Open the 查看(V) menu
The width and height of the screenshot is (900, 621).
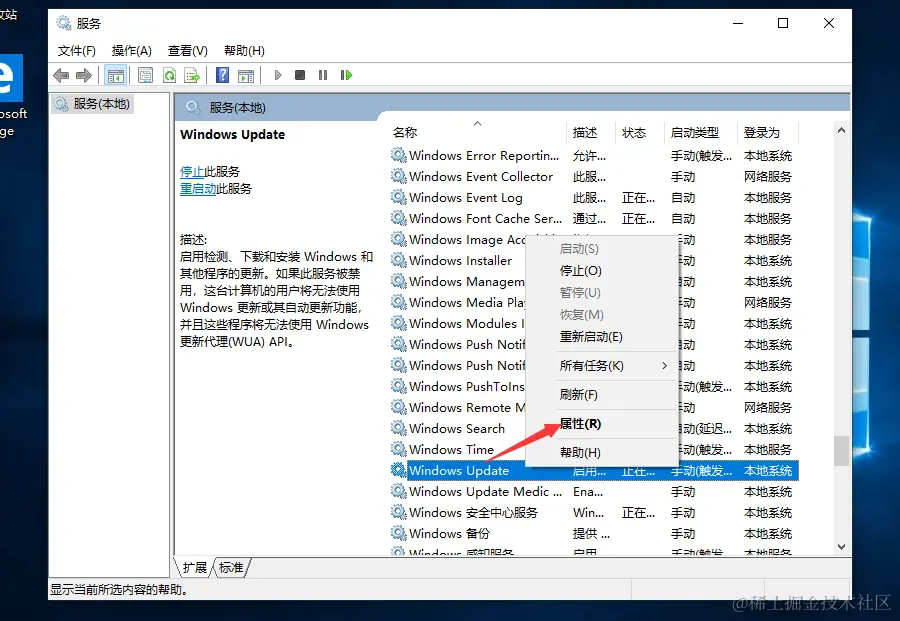187,51
